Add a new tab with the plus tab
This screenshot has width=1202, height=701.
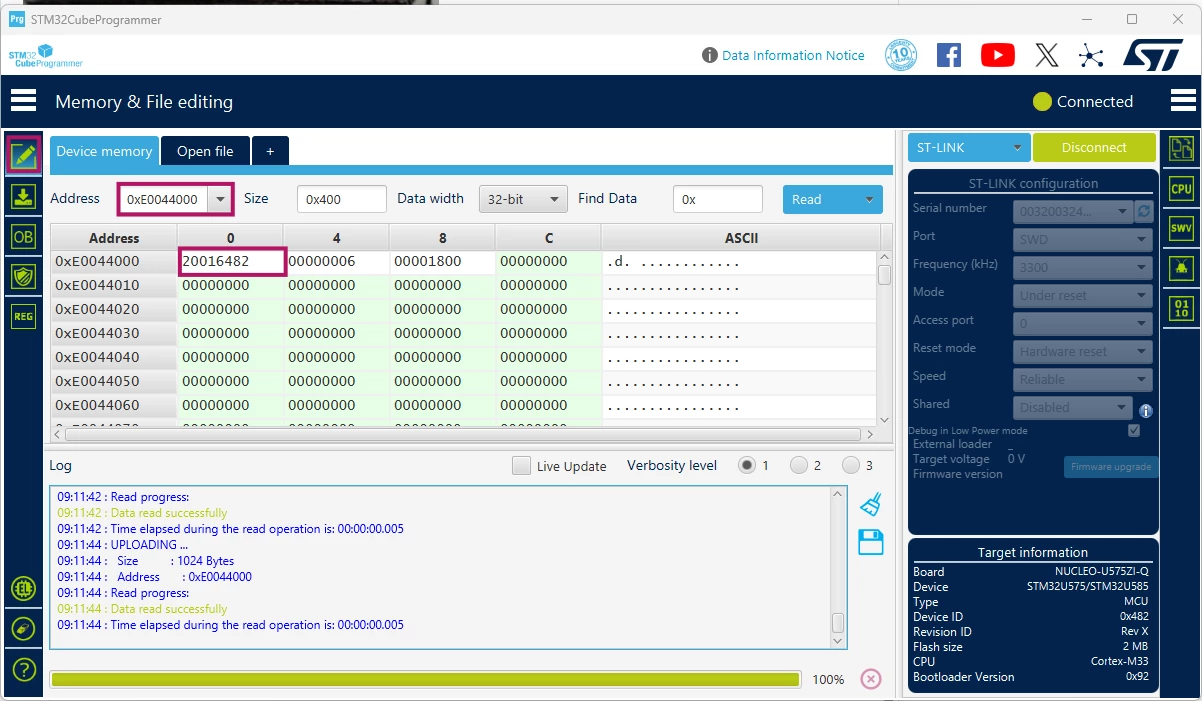point(270,151)
